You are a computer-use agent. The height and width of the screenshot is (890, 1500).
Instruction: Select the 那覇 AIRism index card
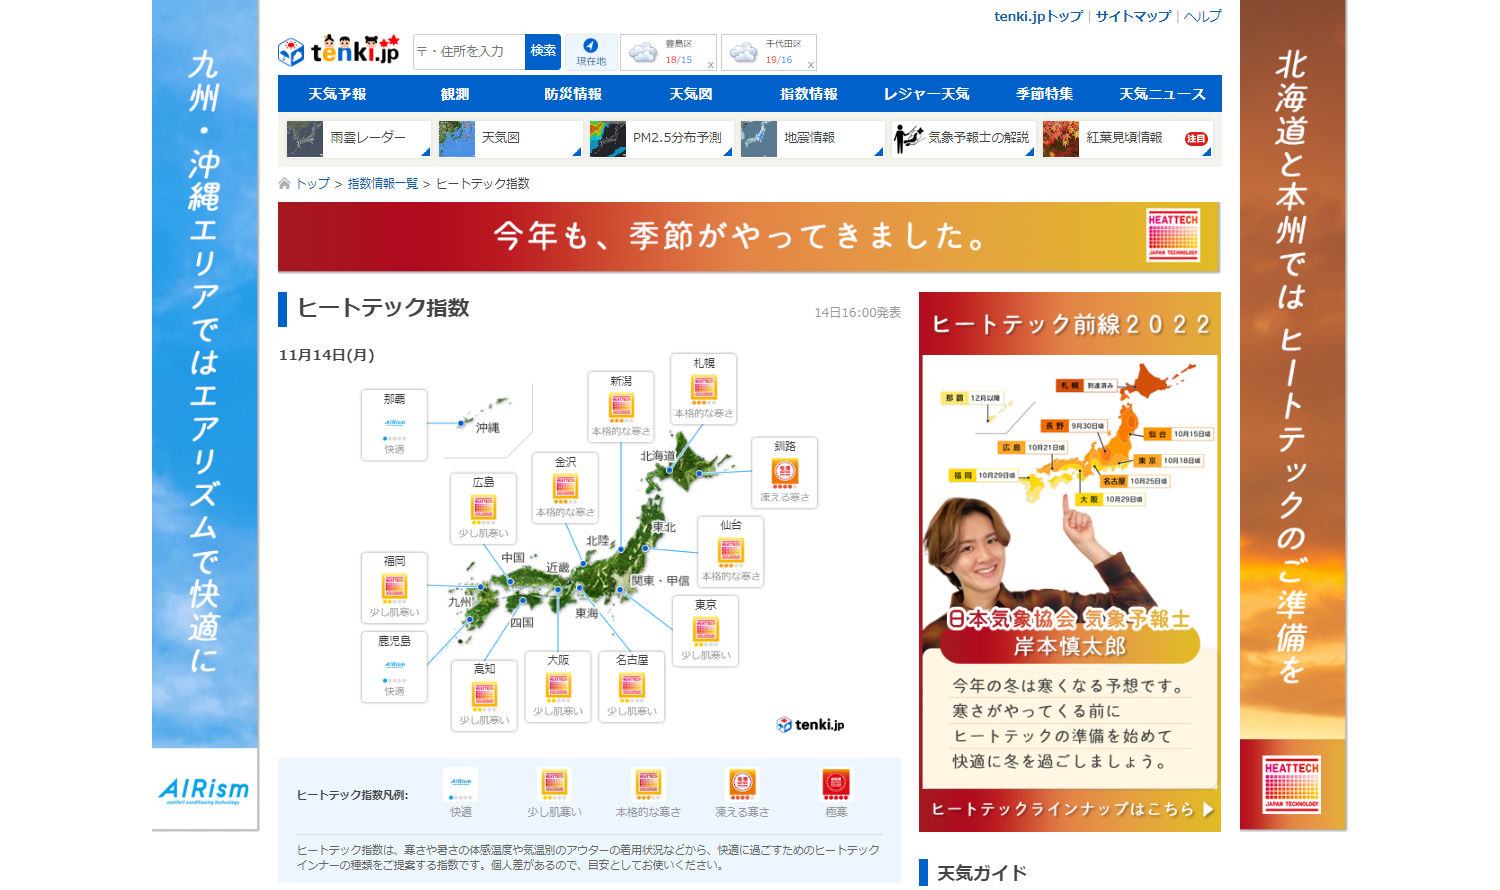[x=394, y=424]
